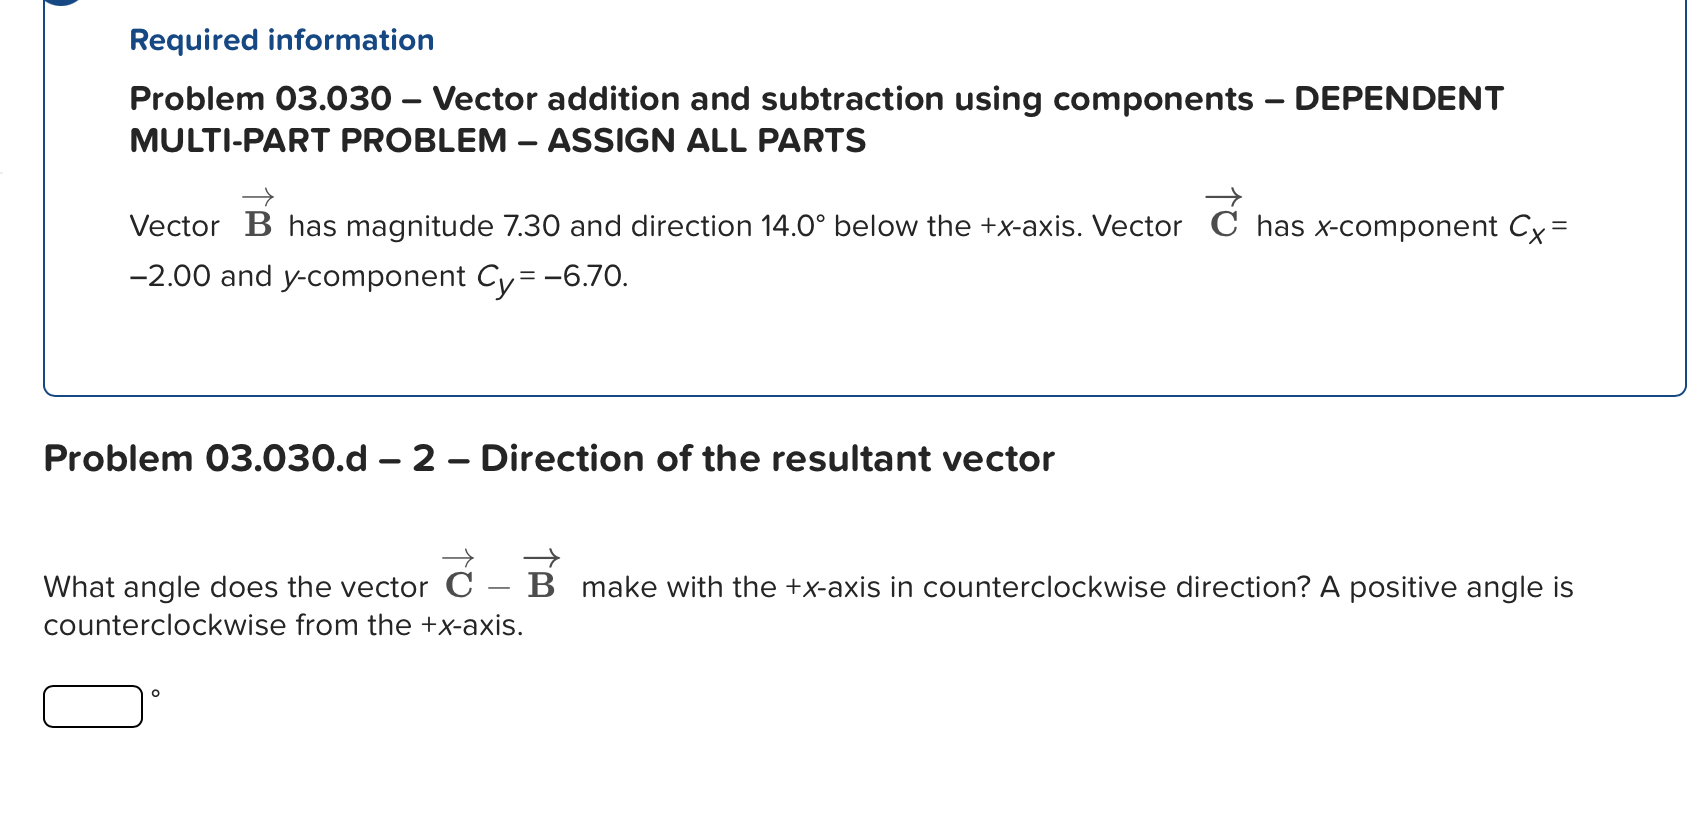Click the degree symbol beside the answer box
The image size is (1705, 837).
(x=154, y=693)
